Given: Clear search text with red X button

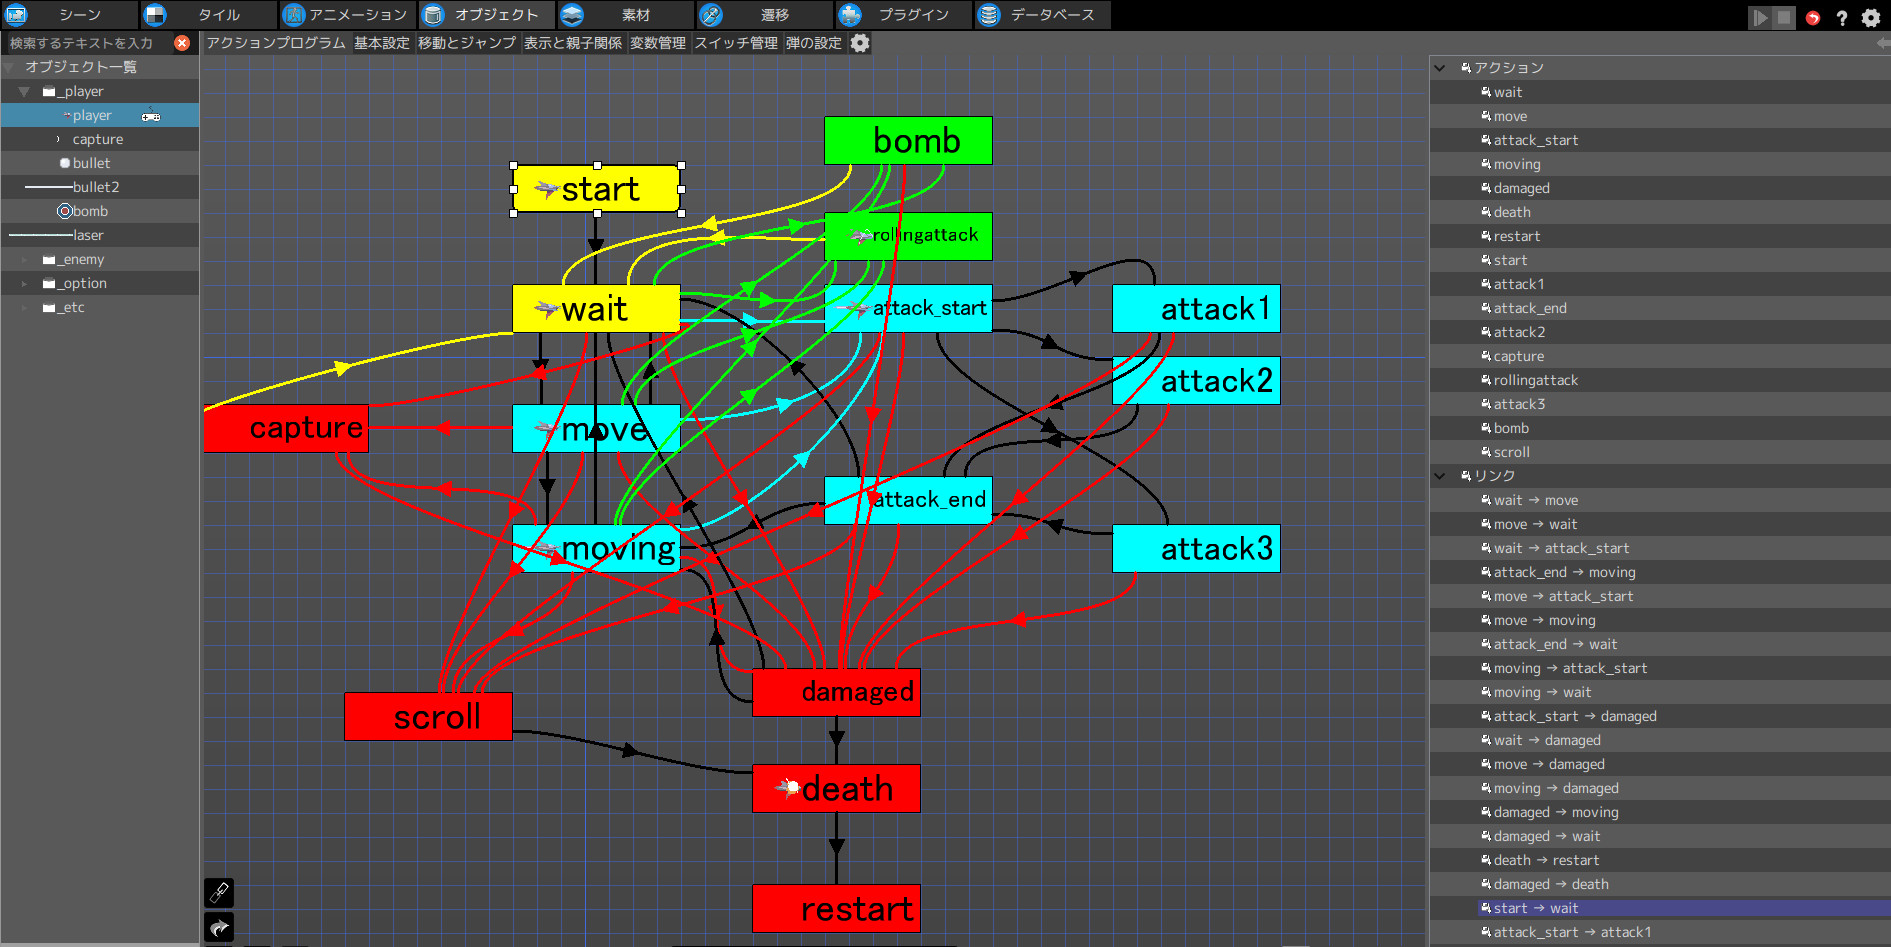Looking at the screenshot, I should coord(182,43).
